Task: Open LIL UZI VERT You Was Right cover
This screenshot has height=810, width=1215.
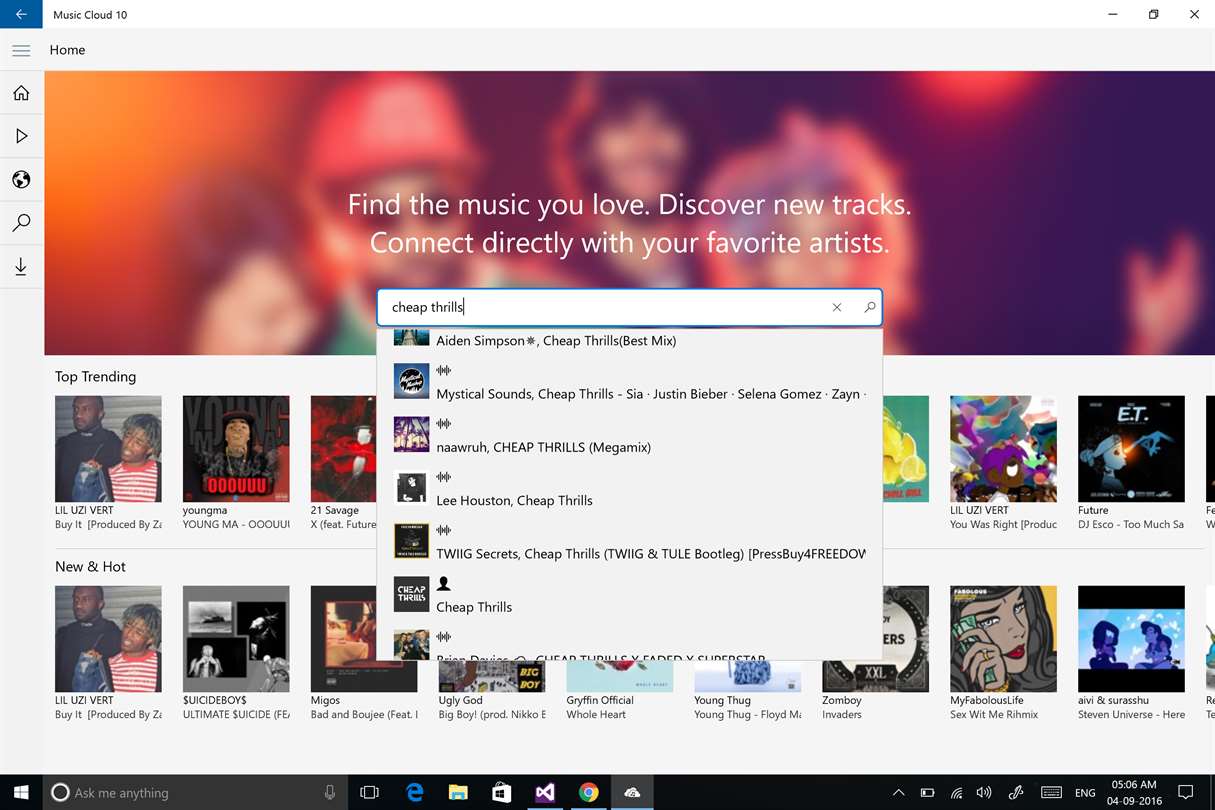Action: click(1003, 449)
